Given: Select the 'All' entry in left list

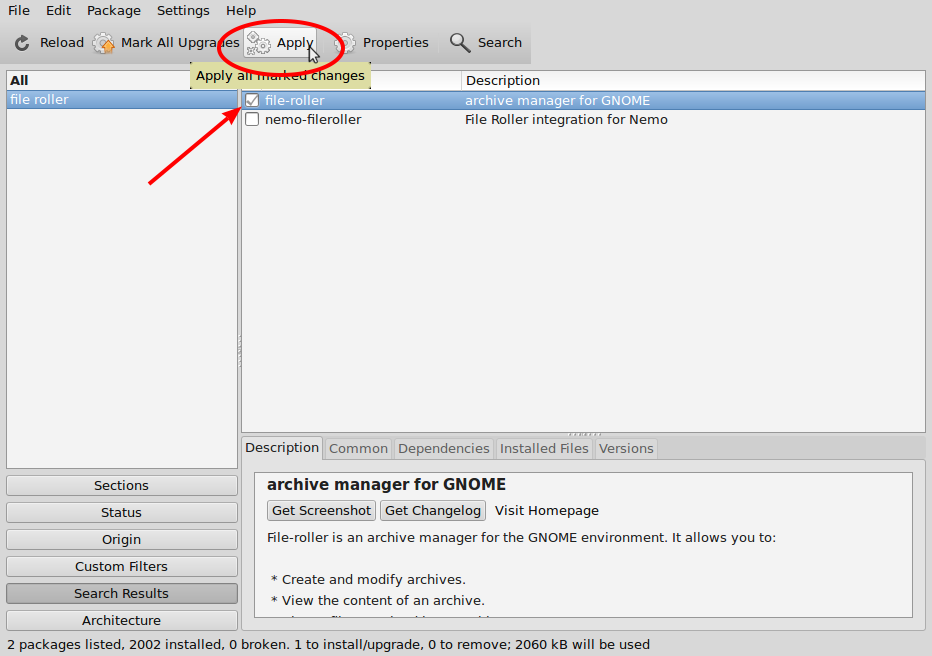Looking at the screenshot, I should point(19,80).
